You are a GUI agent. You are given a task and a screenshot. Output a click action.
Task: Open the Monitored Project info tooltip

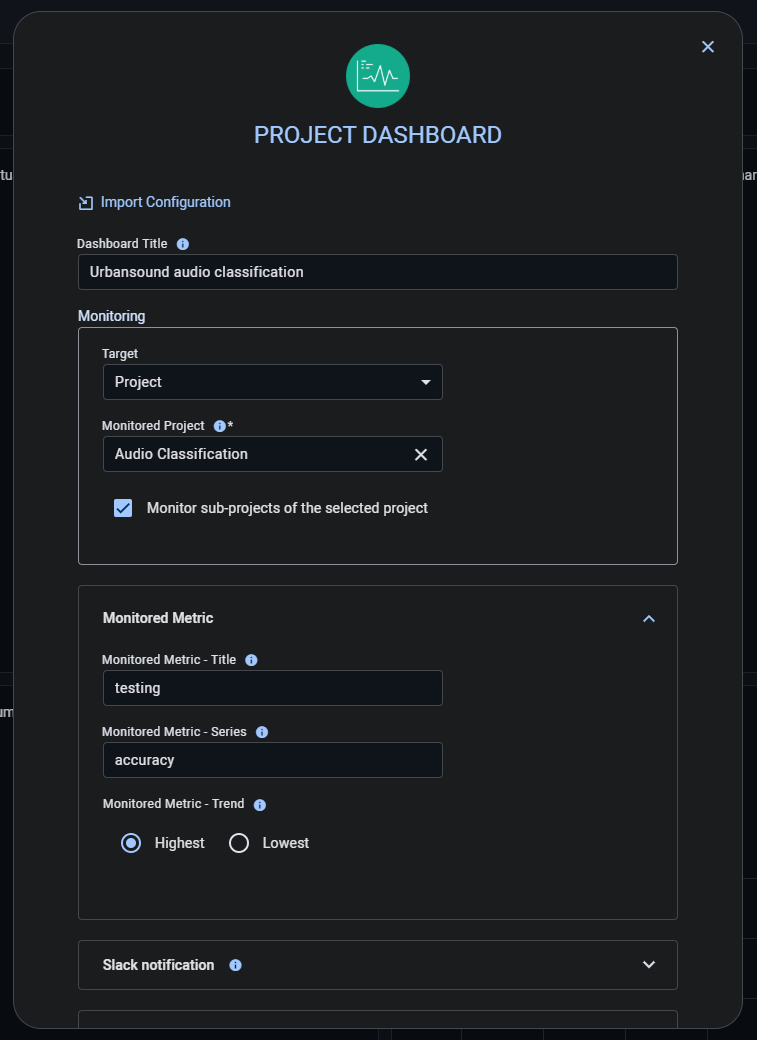pos(219,425)
